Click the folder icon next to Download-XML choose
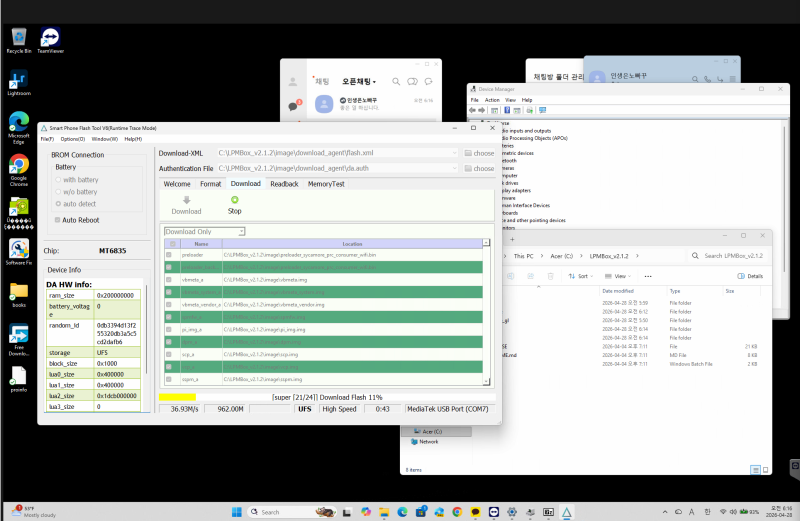 coord(468,153)
